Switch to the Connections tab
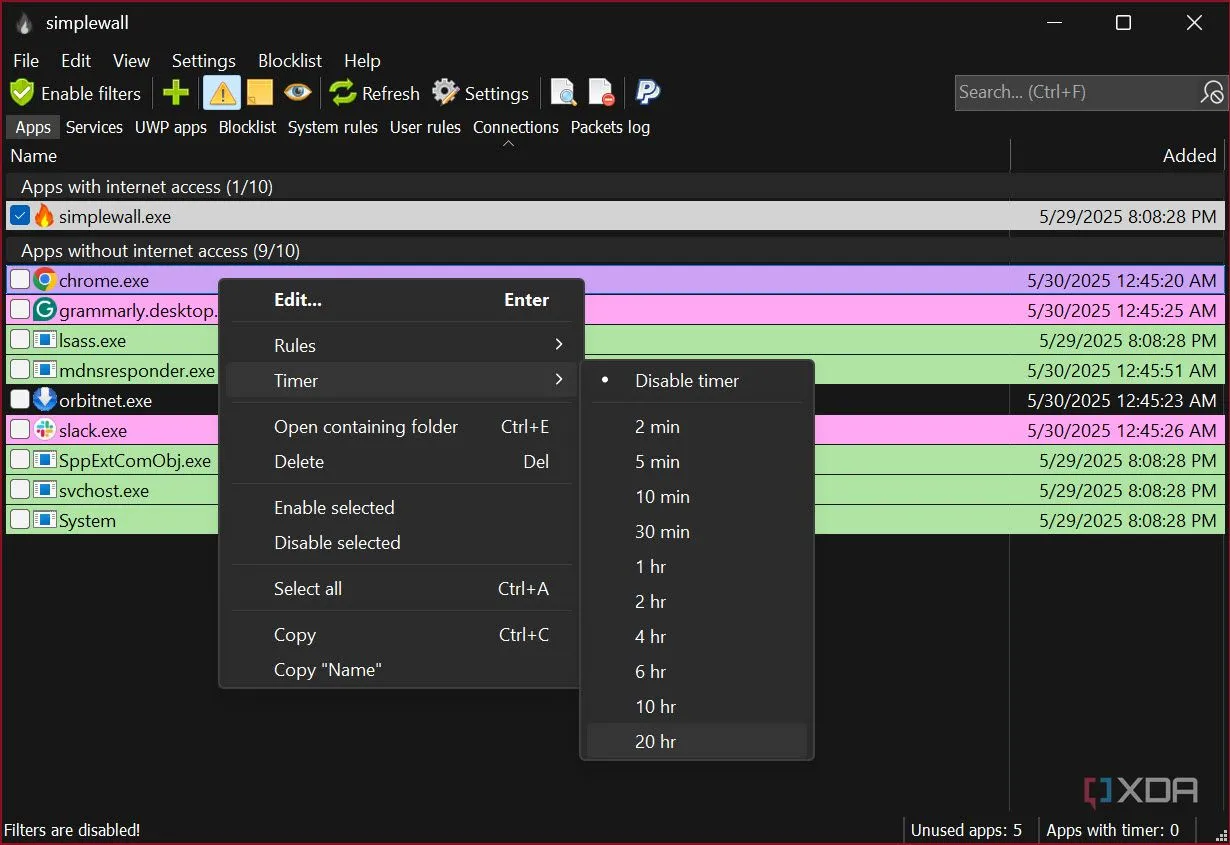 pyautogui.click(x=516, y=127)
